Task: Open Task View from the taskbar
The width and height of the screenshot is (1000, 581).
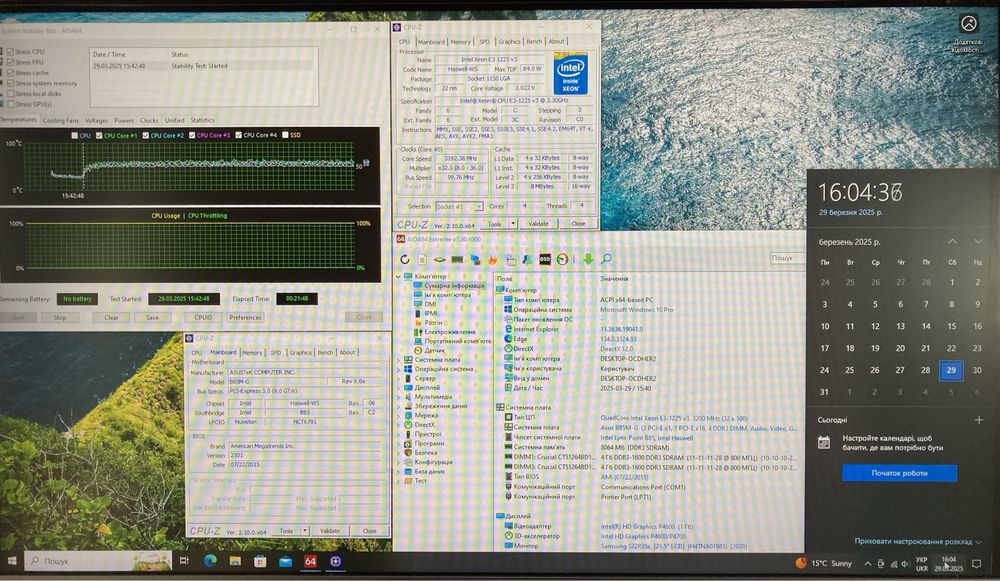Action: 184,561
